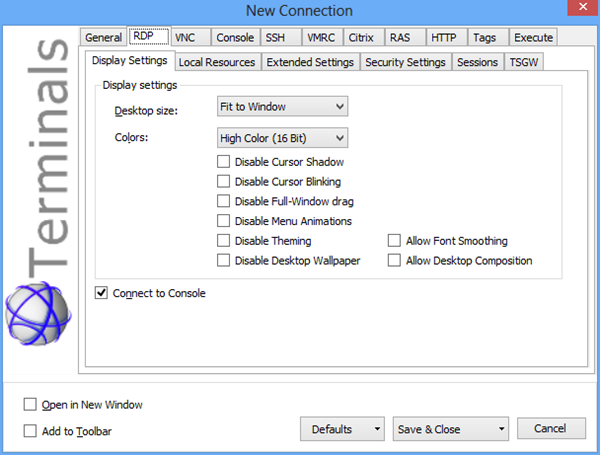Image resolution: width=600 pixels, height=455 pixels.
Task: Select the Display Settings sub-tab
Action: 130,60
